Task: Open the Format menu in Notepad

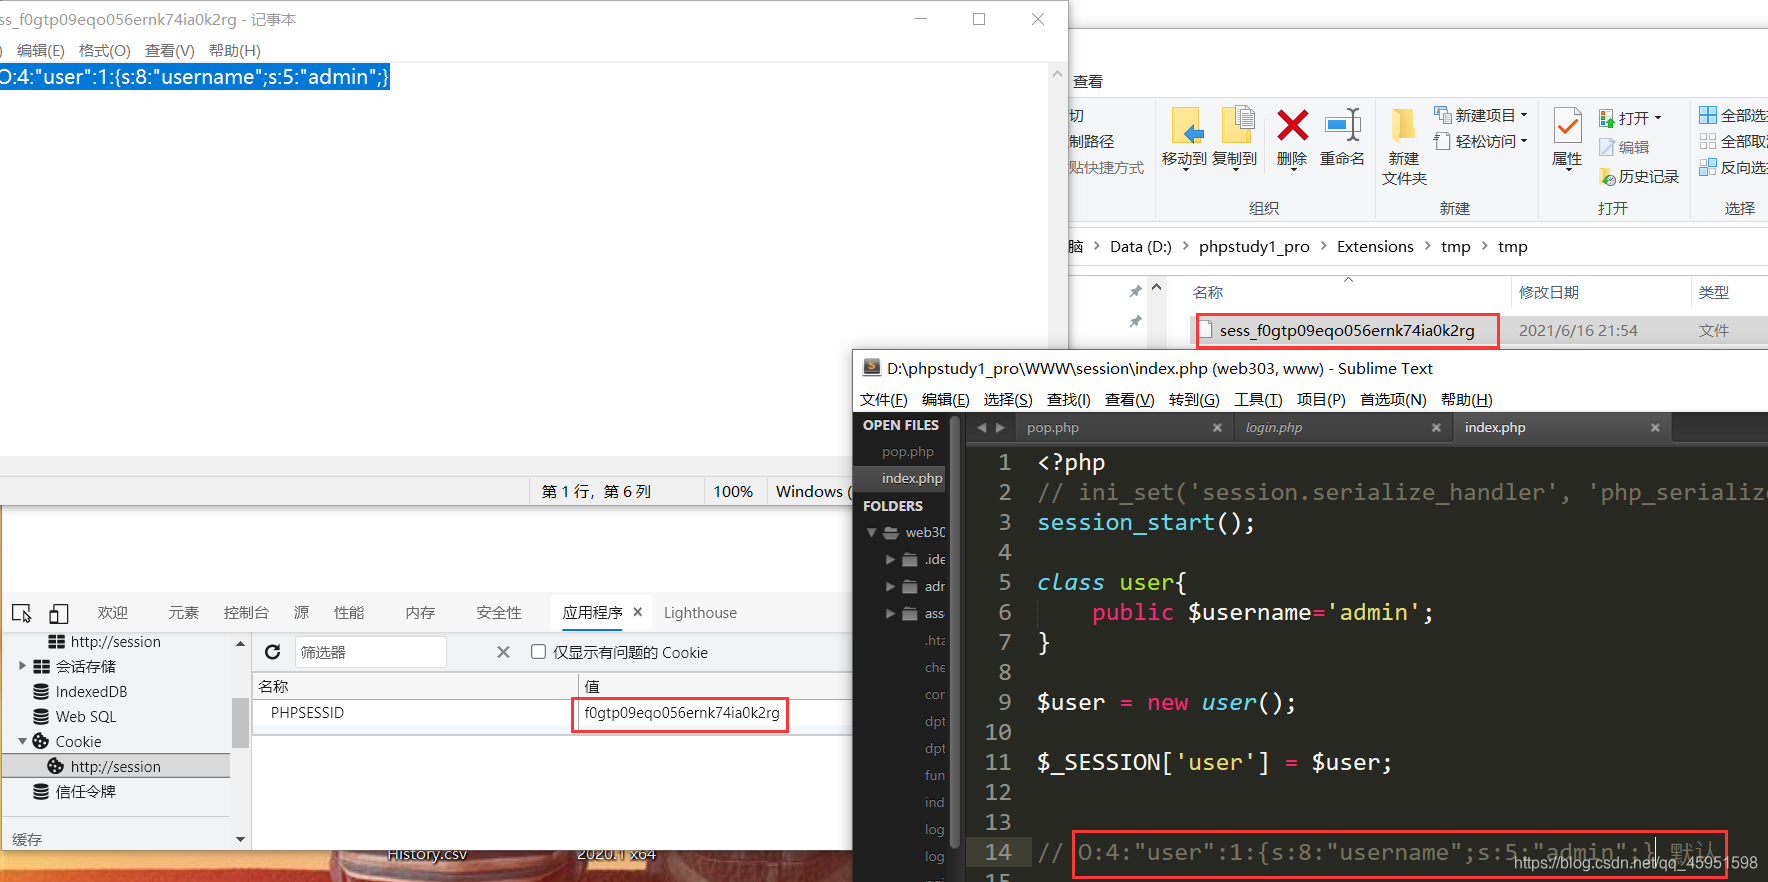Action: [x=104, y=51]
